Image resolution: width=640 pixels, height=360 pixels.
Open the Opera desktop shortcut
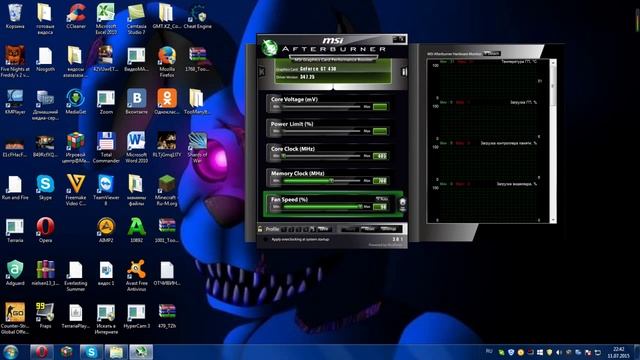(45, 231)
